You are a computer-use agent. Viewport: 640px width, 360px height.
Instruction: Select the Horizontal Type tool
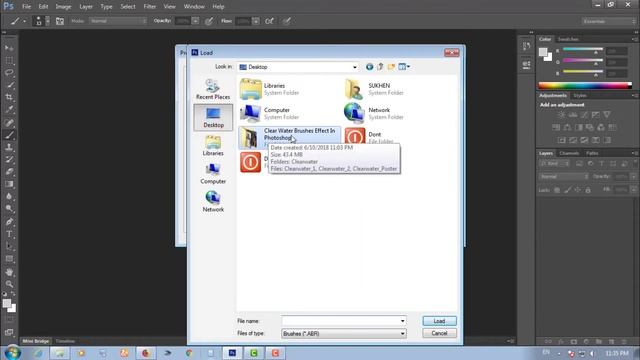click(9, 234)
